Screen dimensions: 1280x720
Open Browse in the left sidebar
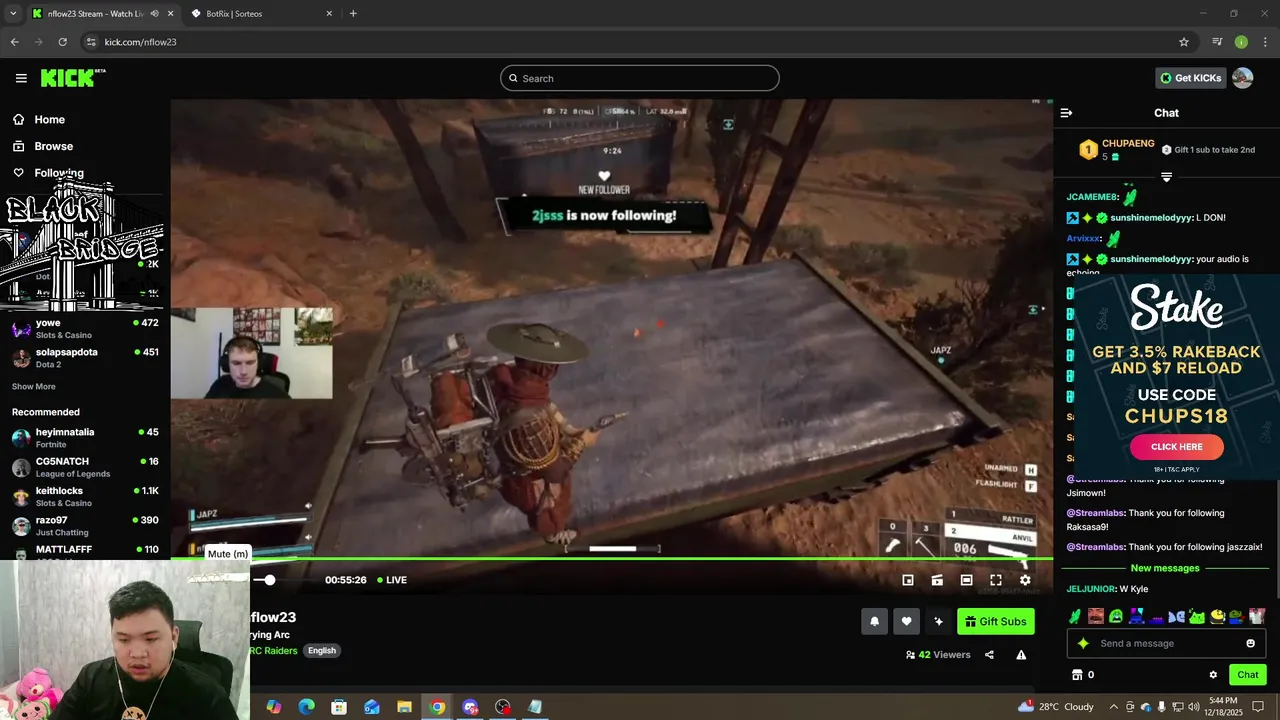[53, 146]
